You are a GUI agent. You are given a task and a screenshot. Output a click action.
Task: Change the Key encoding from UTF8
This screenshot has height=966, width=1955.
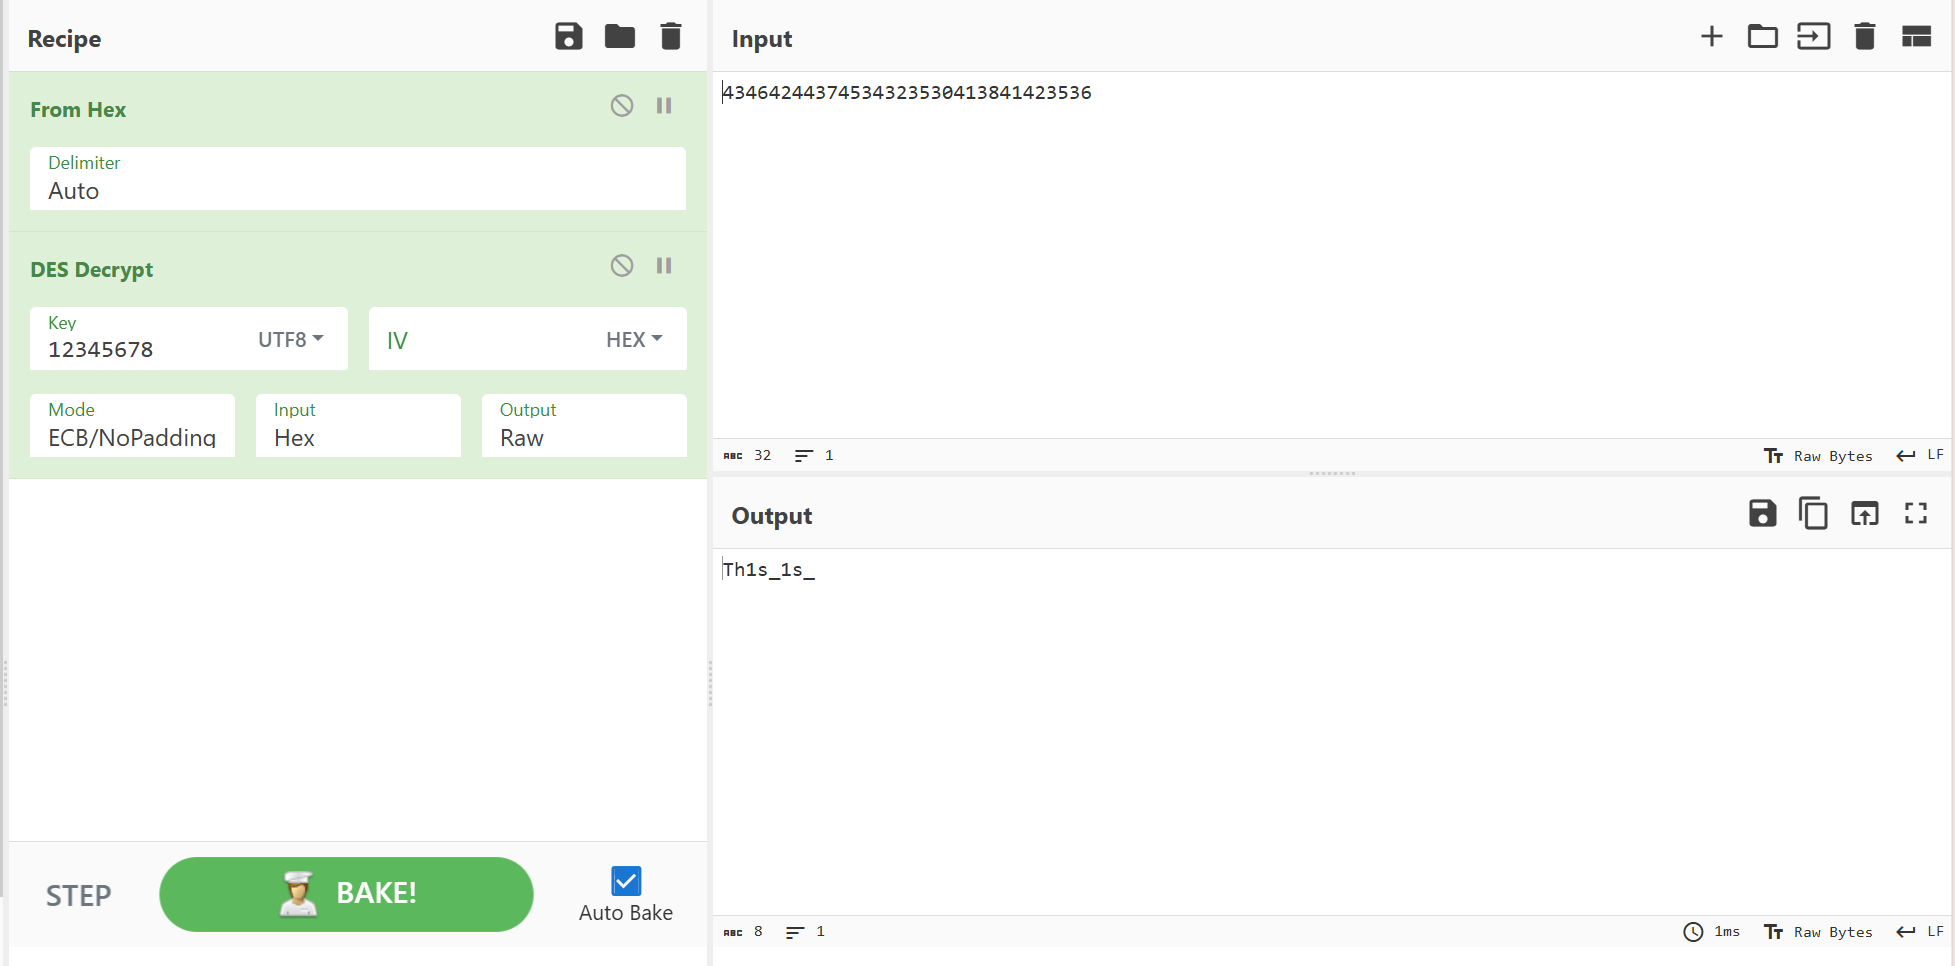[x=291, y=340]
